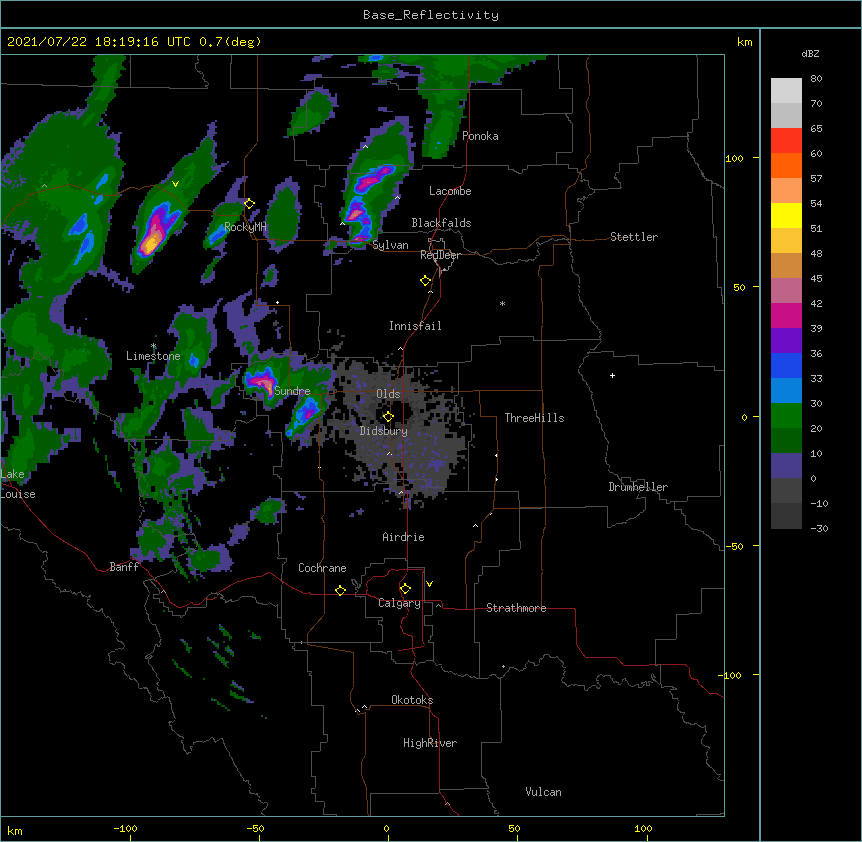Click the Banff town label
Viewport: 862px width, 842px height.
124,567
